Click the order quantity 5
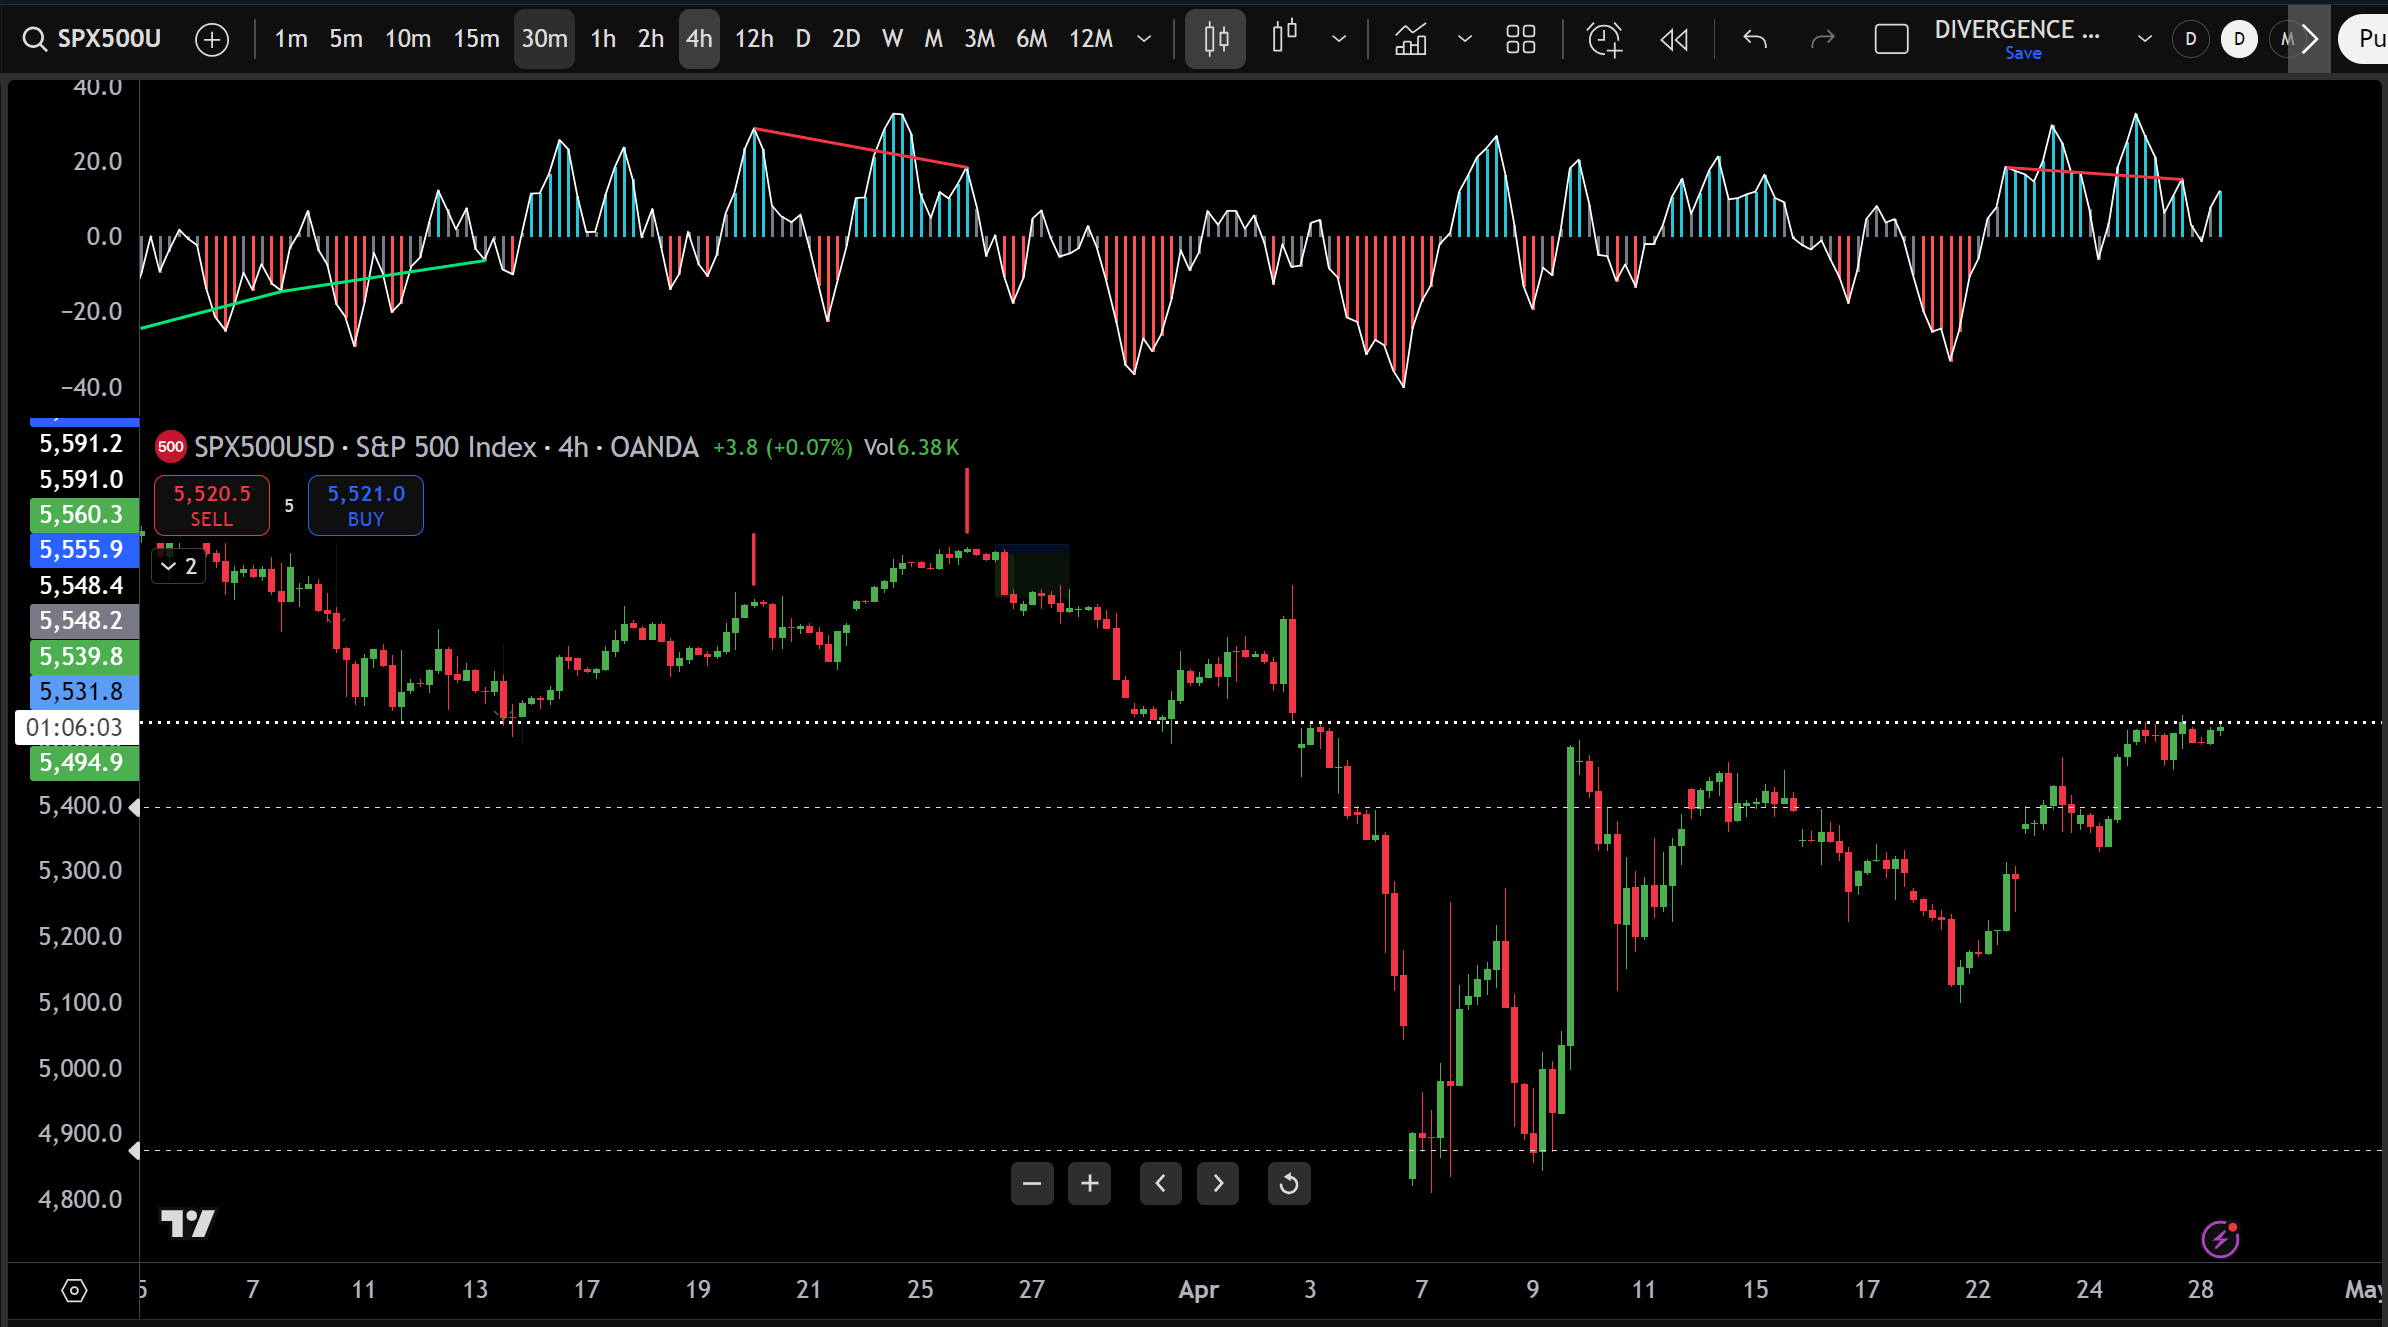 [289, 506]
